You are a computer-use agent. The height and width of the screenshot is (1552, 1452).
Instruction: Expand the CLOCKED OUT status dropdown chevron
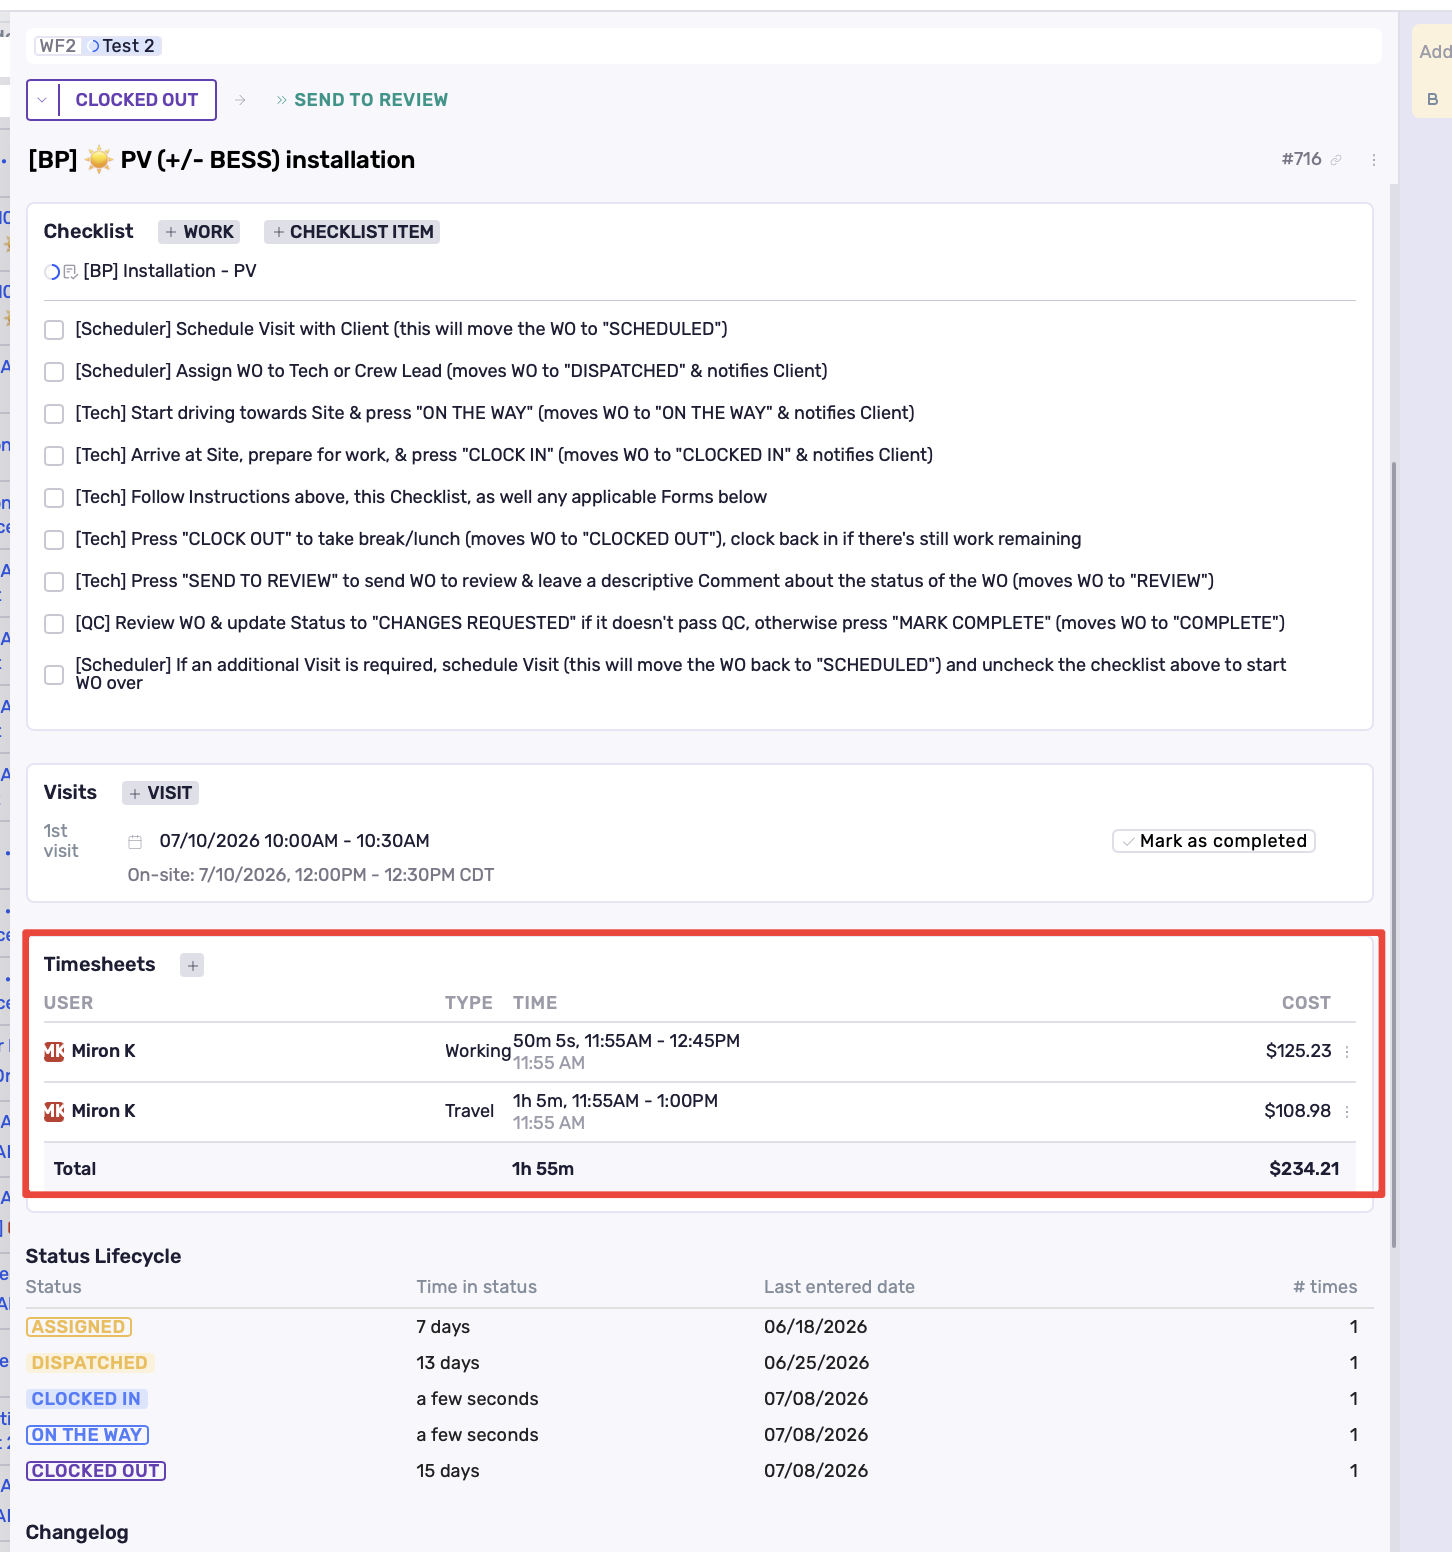click(42, 100)
